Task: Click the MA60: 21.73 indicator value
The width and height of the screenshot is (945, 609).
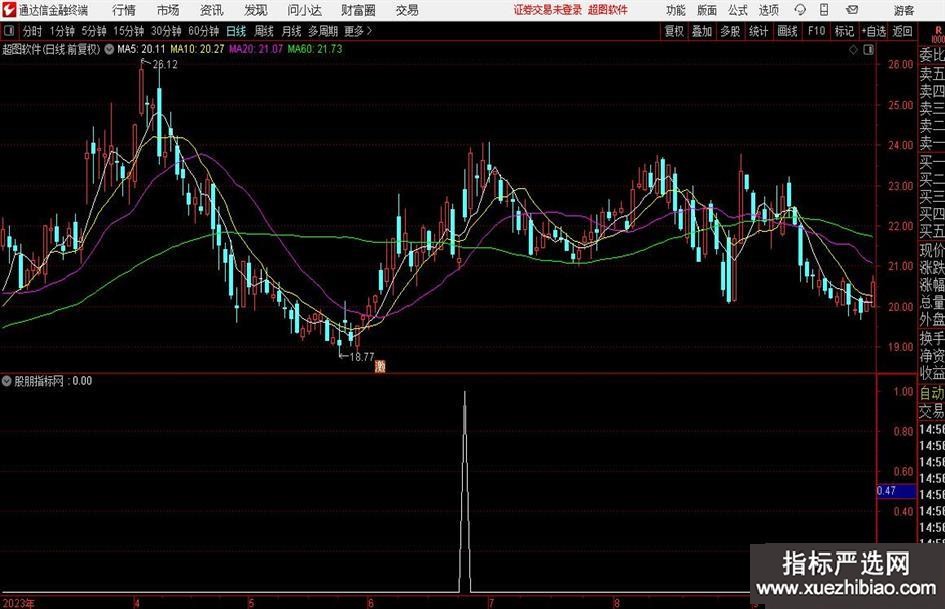Action: point(315,49)
